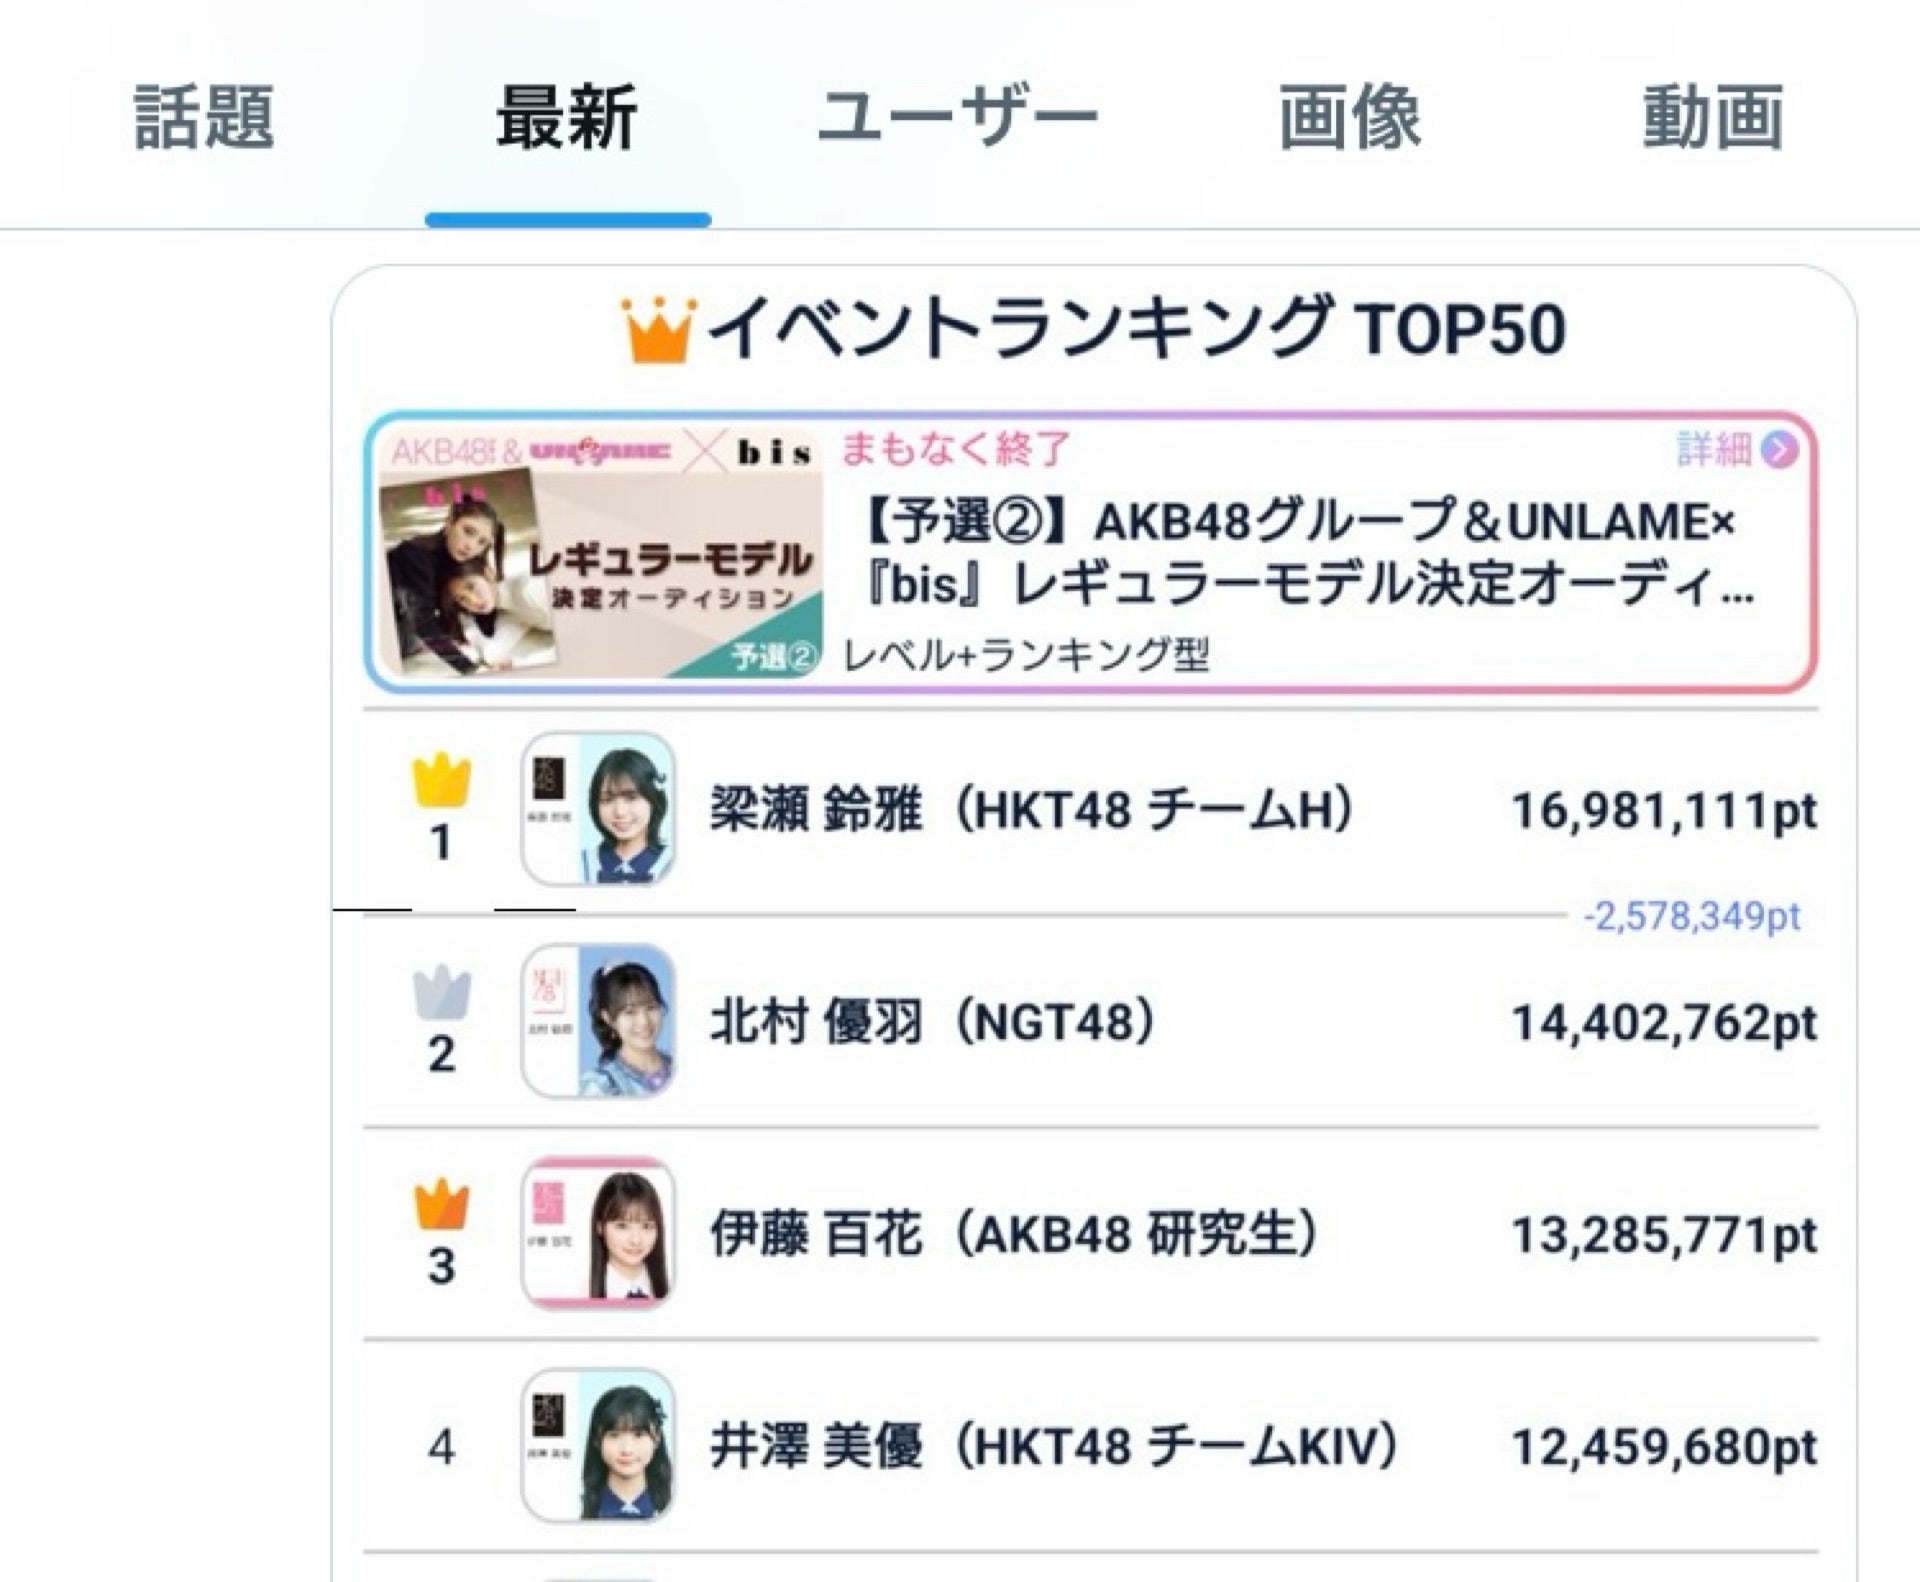Open 伊藤 百花's profile avatar
This screenshot has width=1920, height=1582.
(598, 1233)
